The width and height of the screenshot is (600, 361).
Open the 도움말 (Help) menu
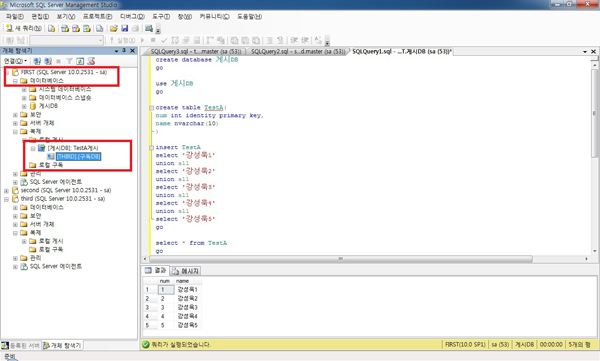coord(249,16)
